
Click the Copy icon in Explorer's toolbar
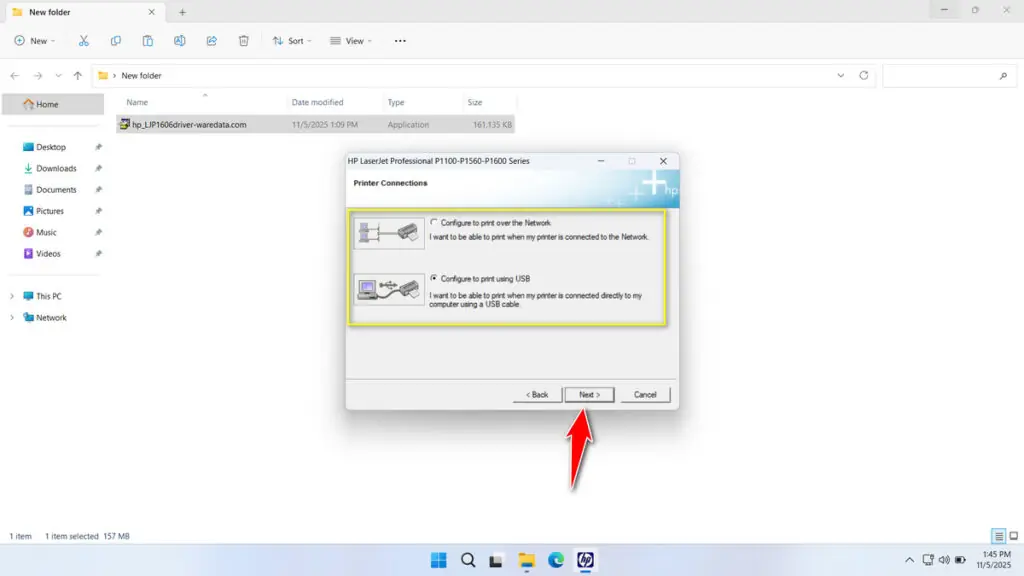(x=116, y=40)
